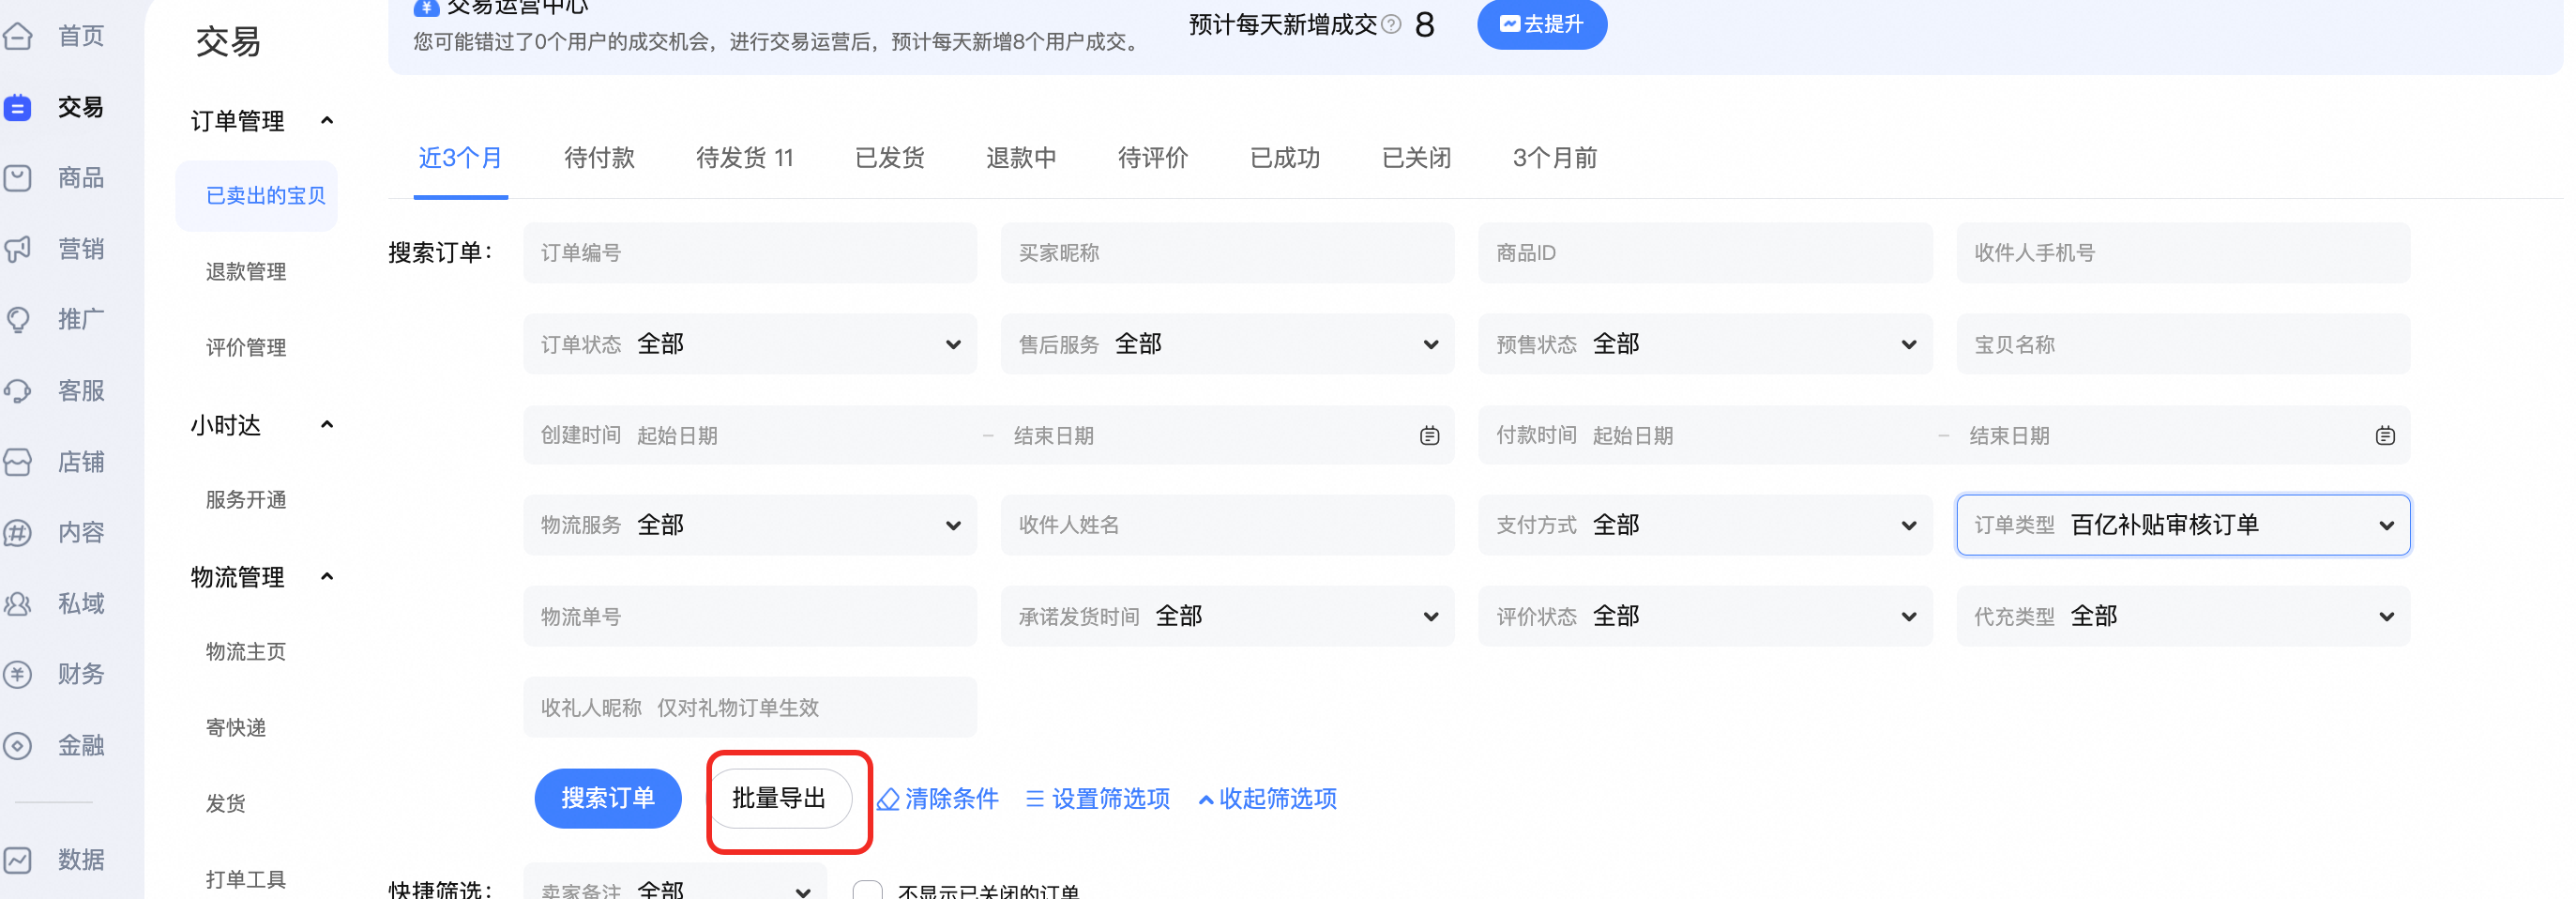Screen dimensions: 2576x899
Task: Select the 交易 icon in sidebar
Action: 18,107
